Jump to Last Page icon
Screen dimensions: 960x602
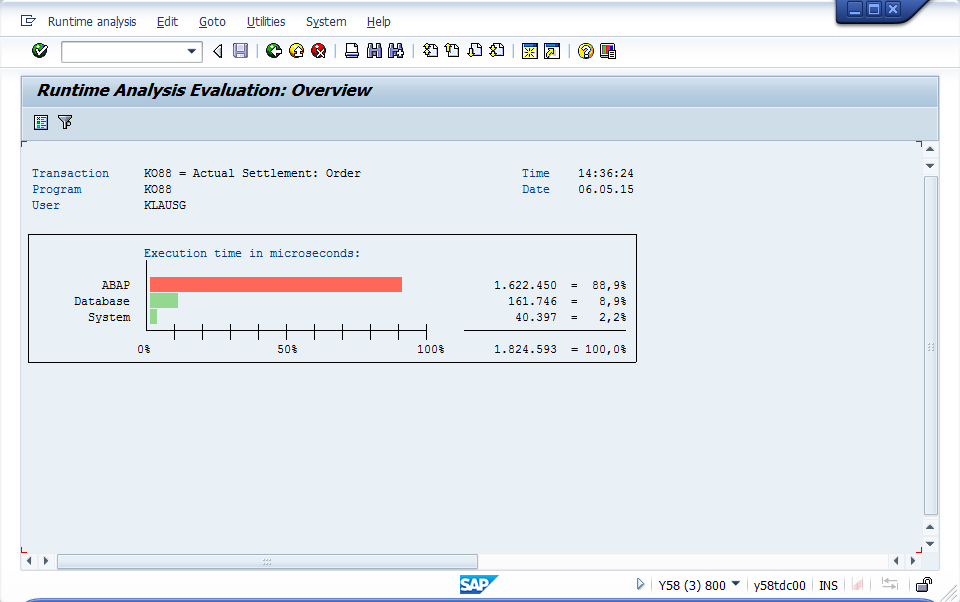[497, 51]
